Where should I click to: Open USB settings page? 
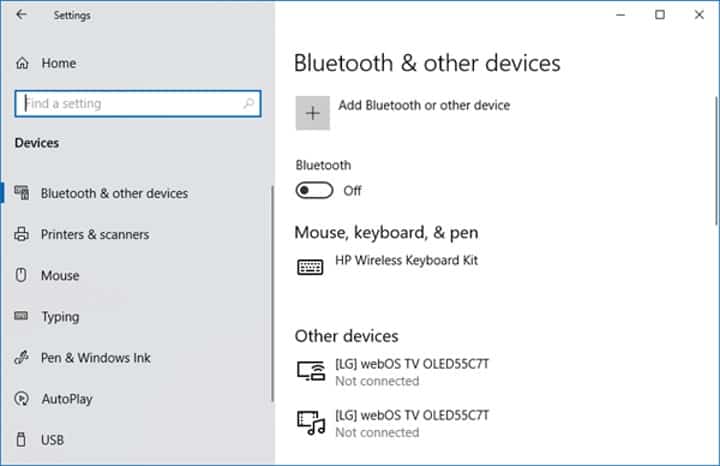52,440
